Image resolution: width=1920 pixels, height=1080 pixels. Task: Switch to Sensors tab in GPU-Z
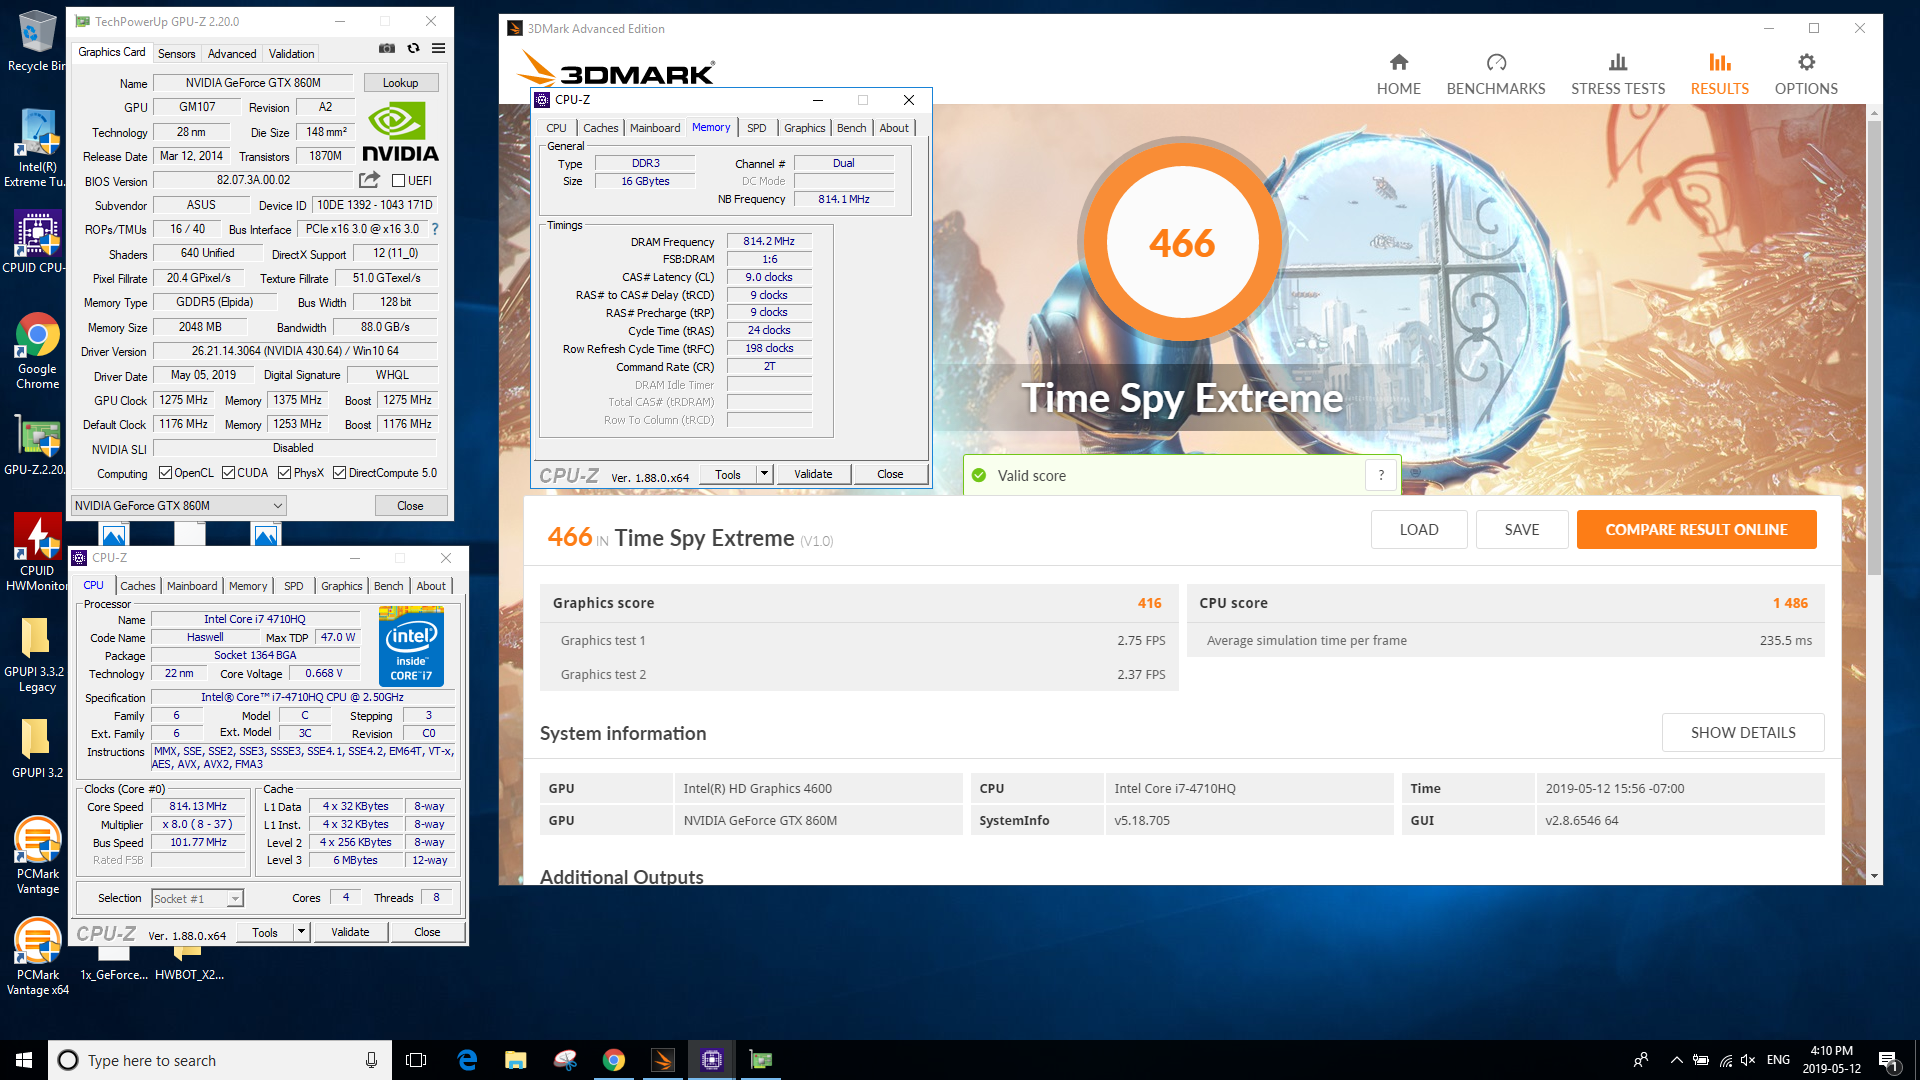click(x=176, y=54)
